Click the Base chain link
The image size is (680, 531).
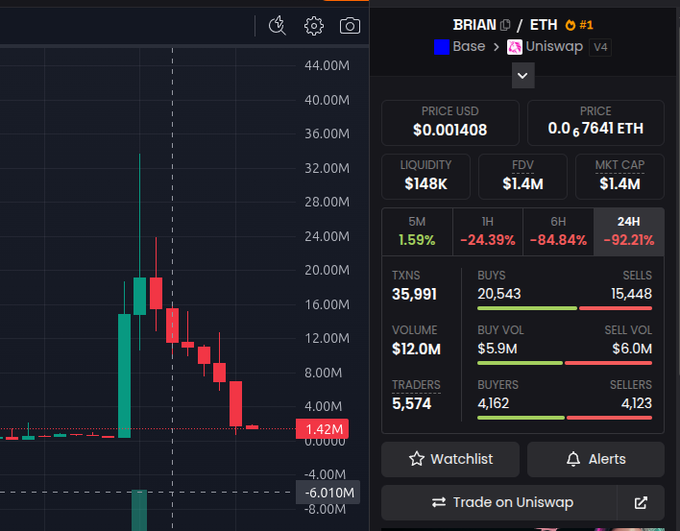click(460, 46)
